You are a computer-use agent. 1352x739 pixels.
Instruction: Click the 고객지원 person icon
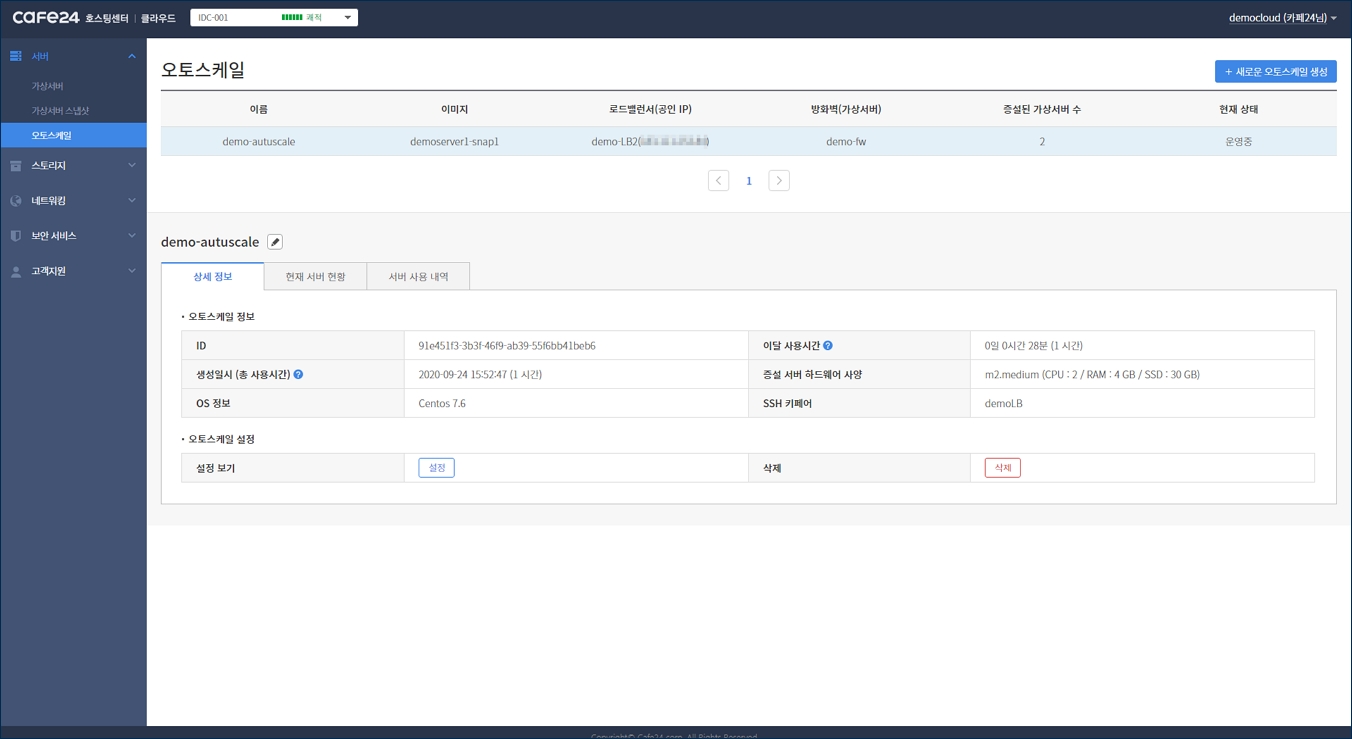click(x=16, y=271)
